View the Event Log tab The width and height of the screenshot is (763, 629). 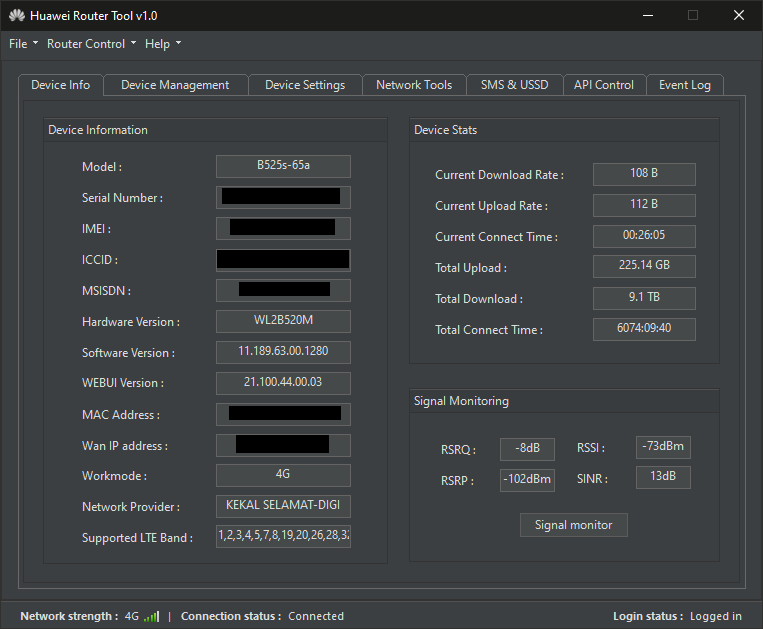tap(685, 85)
